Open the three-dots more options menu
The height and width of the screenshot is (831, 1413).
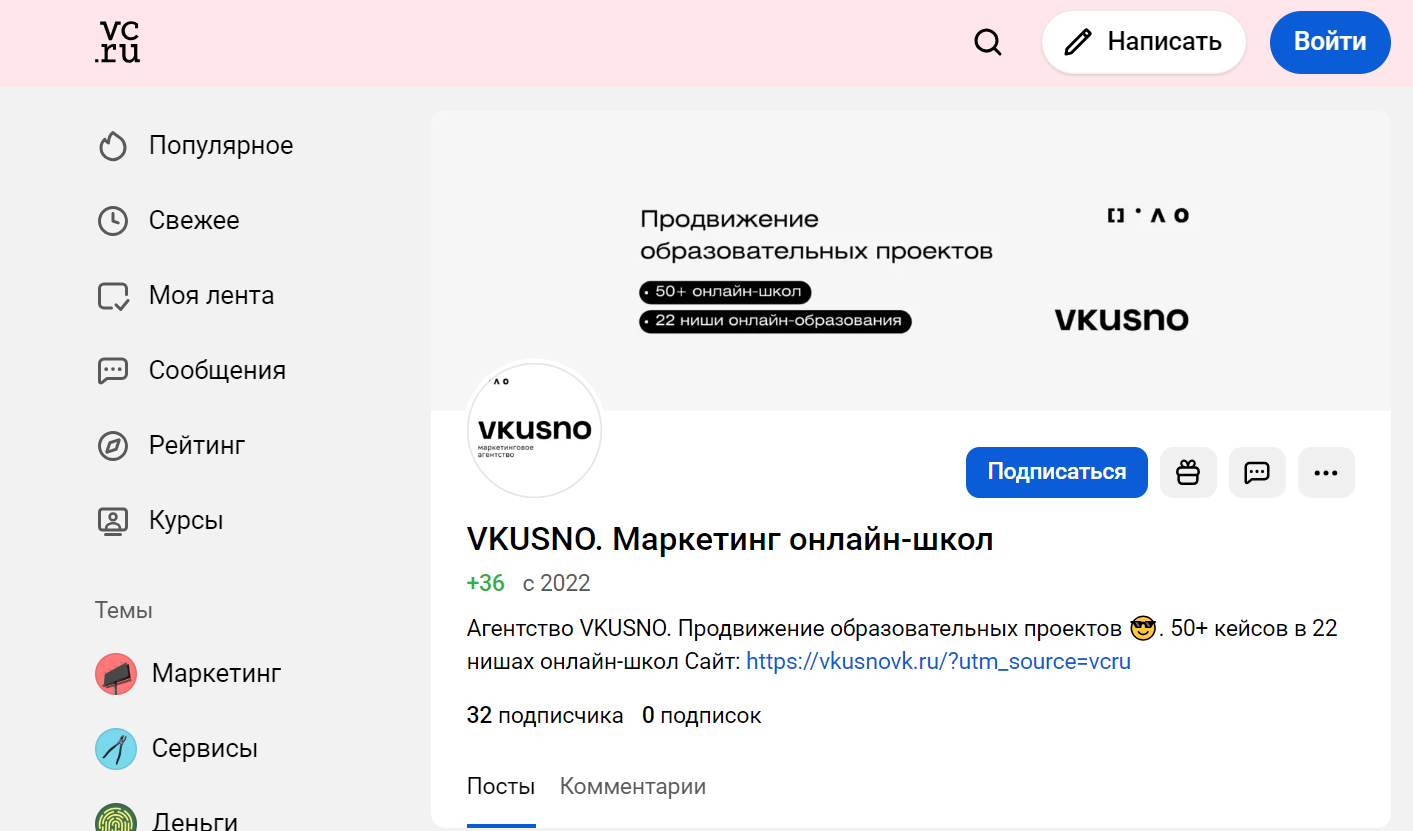pos(1326,472)
